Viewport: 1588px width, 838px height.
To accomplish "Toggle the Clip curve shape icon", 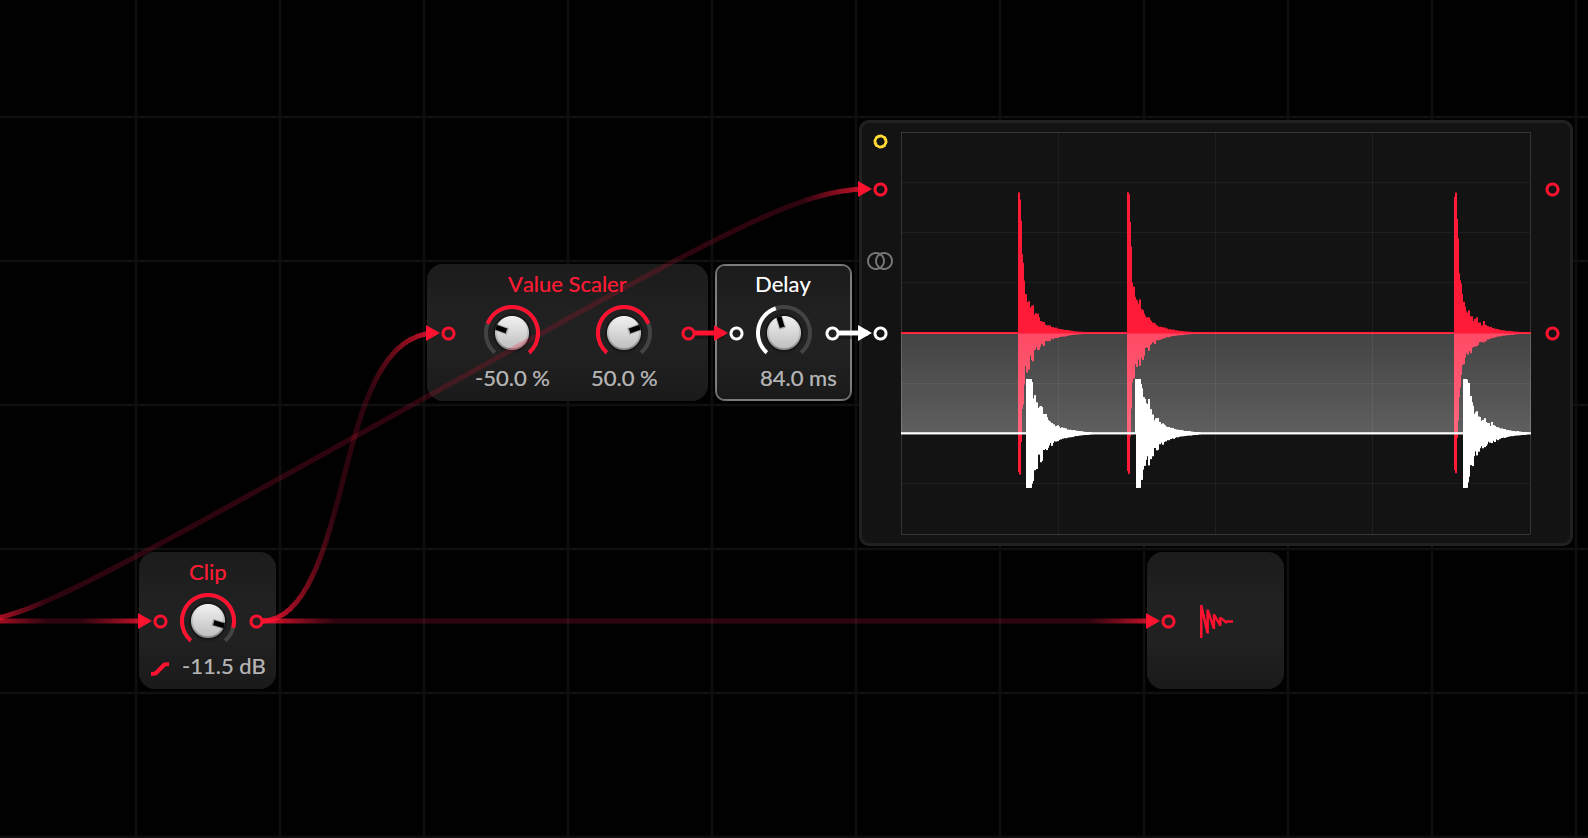I will (x=160, y=667).
